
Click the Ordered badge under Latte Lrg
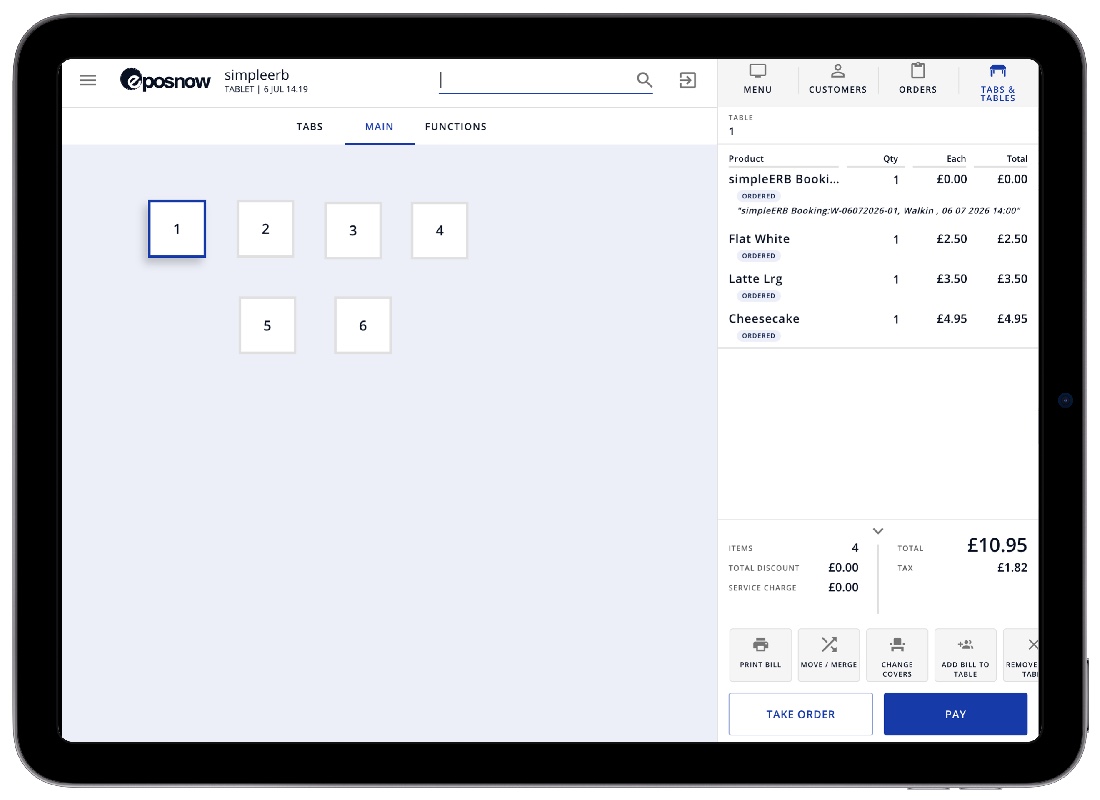pos(758,295)
